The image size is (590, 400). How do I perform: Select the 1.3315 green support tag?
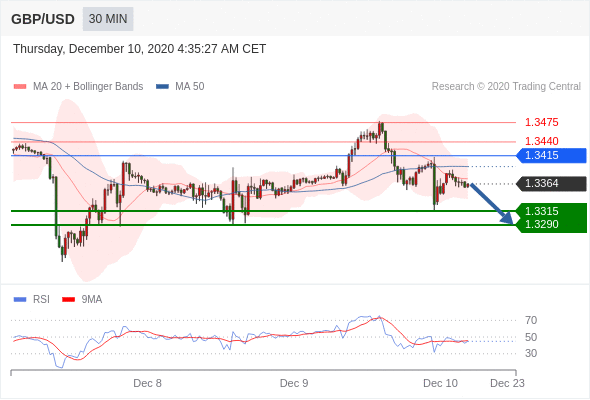click(x=551, y=211)
